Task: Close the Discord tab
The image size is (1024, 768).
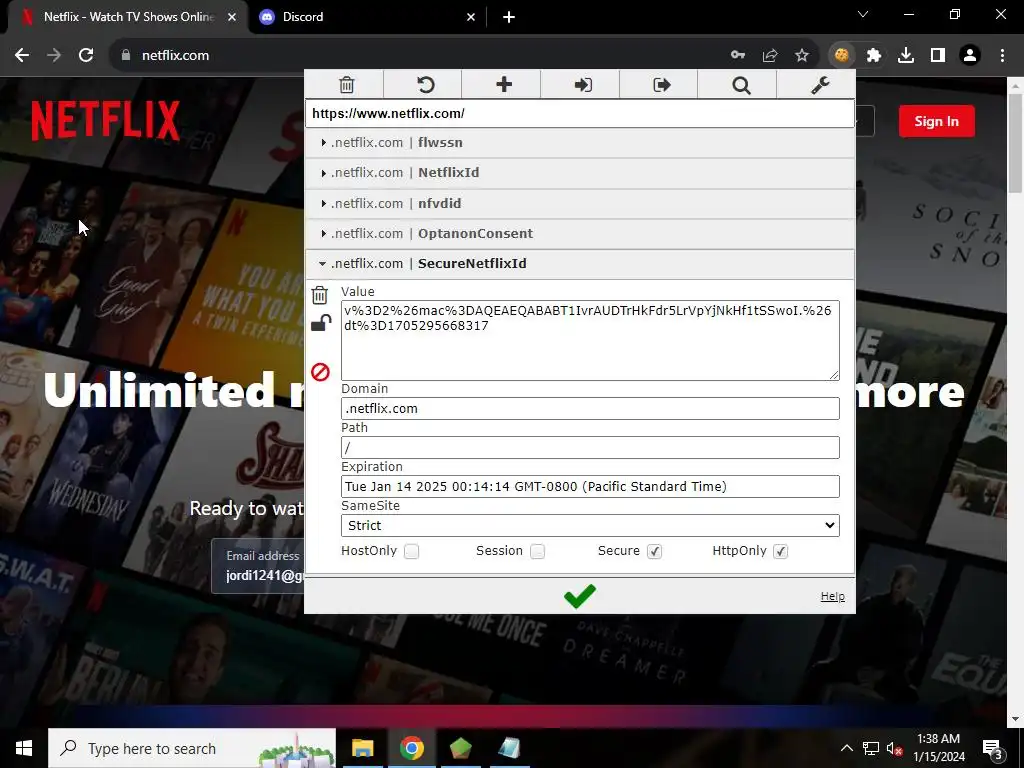Action: [471, 17]
